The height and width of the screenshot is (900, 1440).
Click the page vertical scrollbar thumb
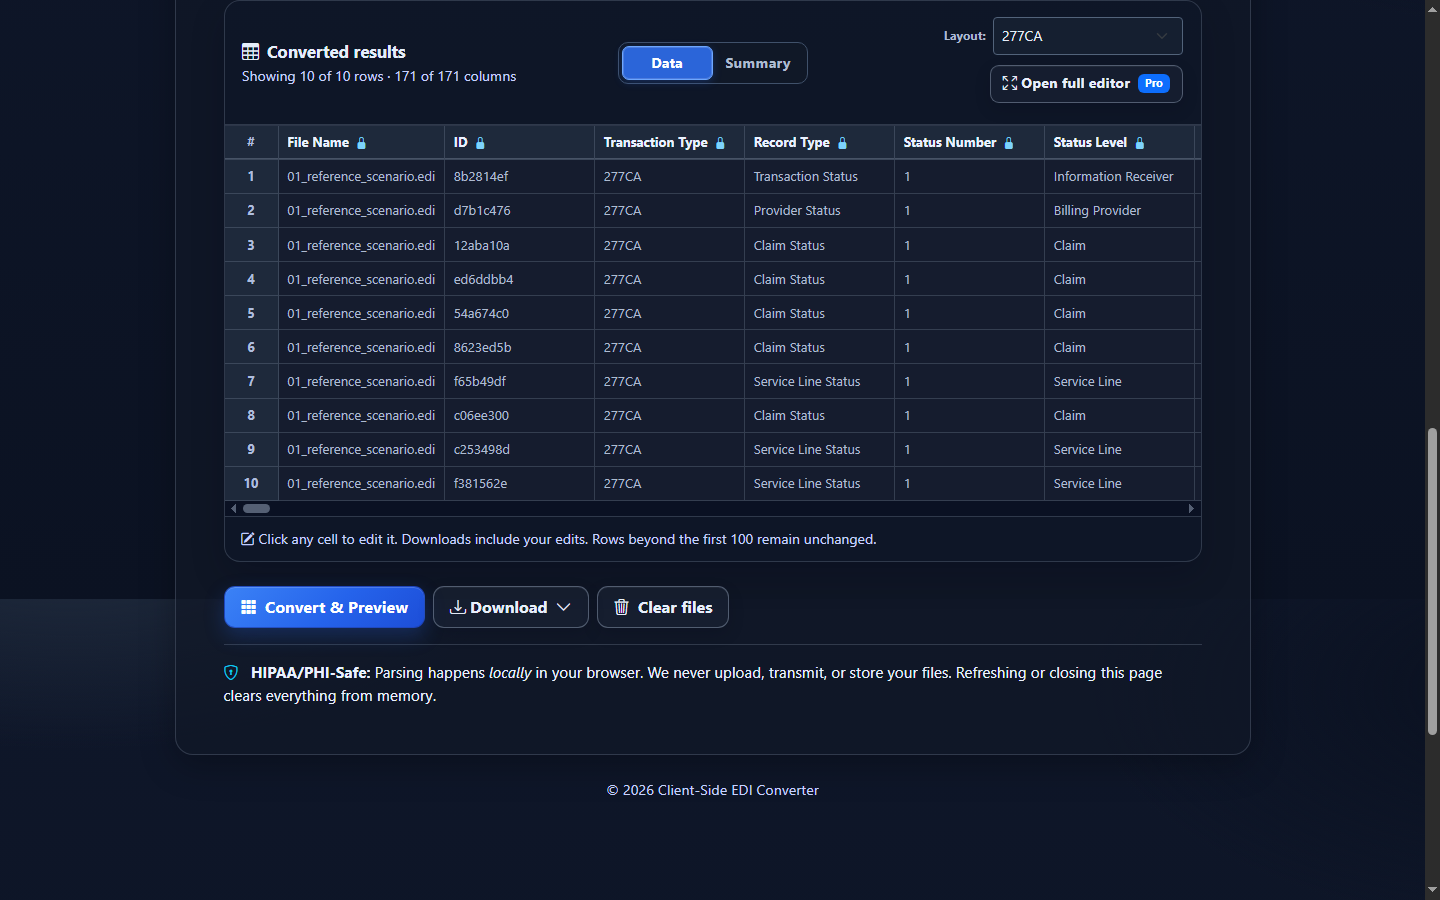coord(1433,582)
